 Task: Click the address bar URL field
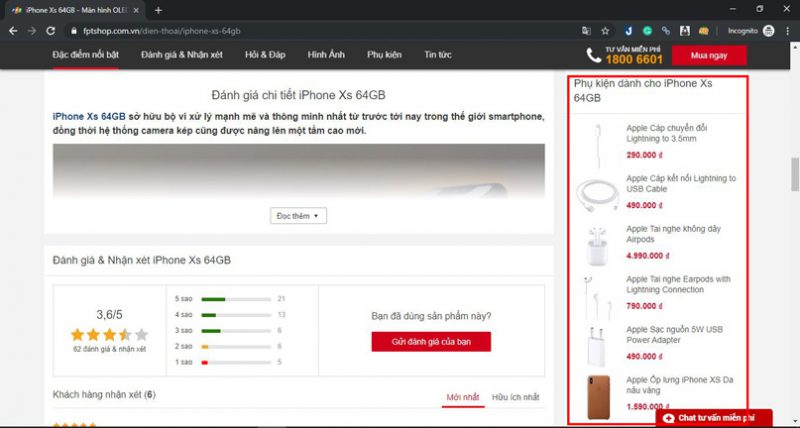[x=327, y=31]
